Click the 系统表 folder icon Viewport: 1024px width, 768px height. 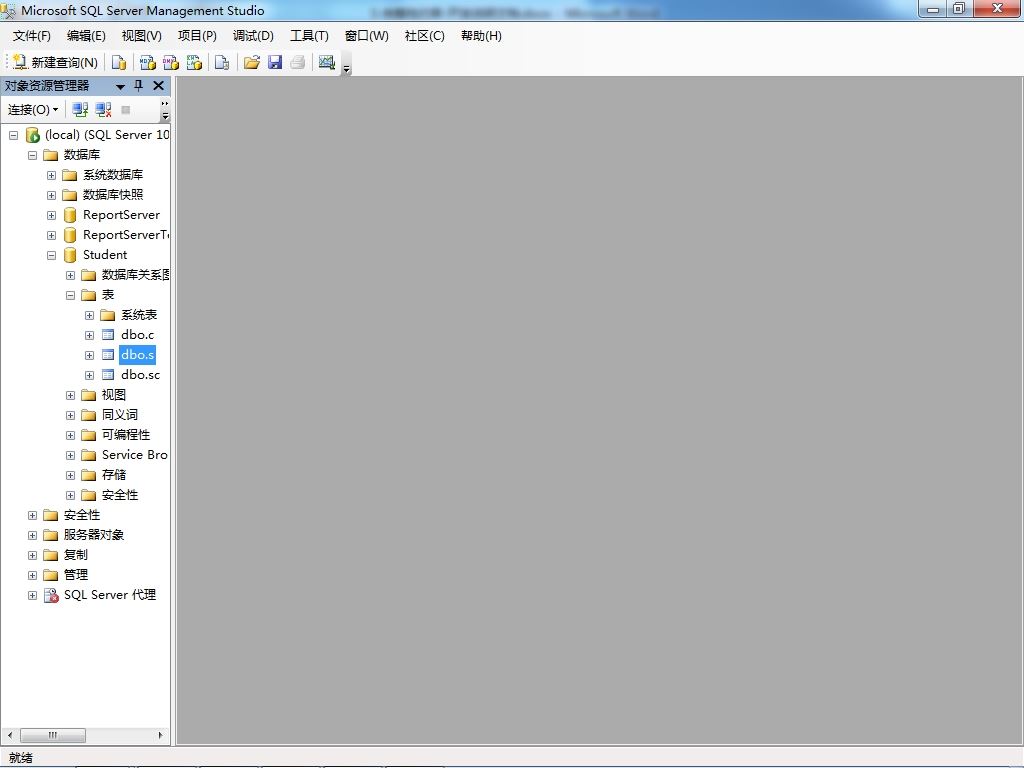pyautogui.click(x=108, y=315)
